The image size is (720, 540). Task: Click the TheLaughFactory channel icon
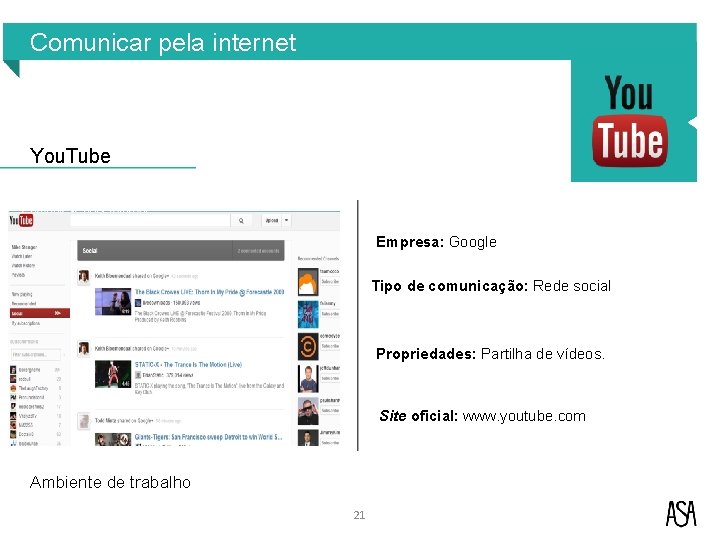13,388
